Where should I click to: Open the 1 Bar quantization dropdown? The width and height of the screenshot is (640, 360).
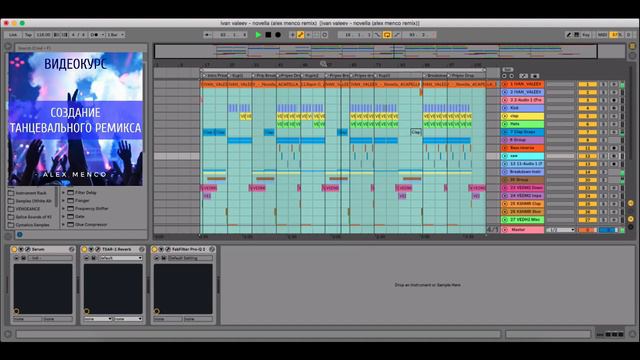tap(116, 35)
